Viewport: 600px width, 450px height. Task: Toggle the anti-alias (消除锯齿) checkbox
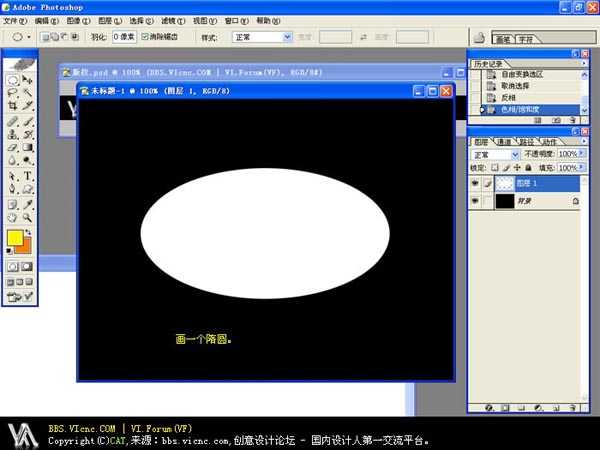point(146,36)
